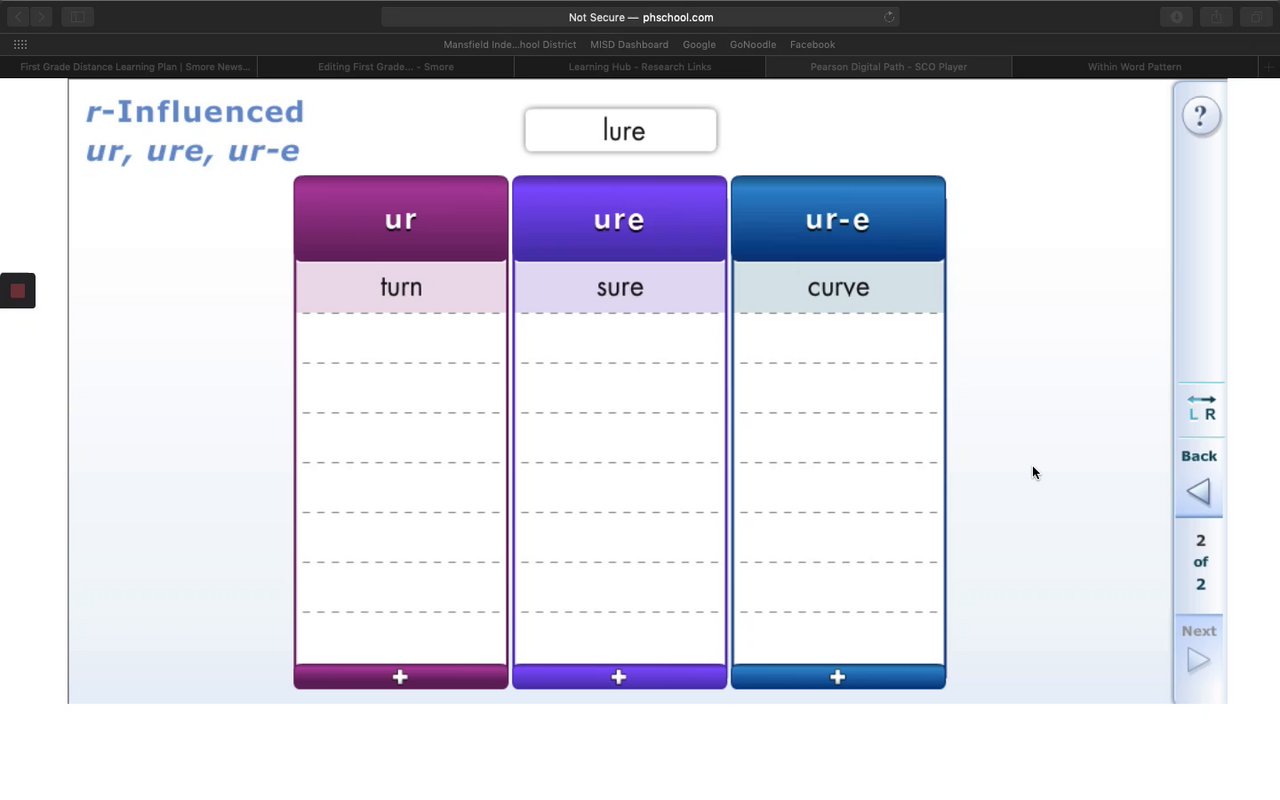Open the Share toolbar icon
The width and height of the screenshot is (1280, 800).
pos(1216,17)
